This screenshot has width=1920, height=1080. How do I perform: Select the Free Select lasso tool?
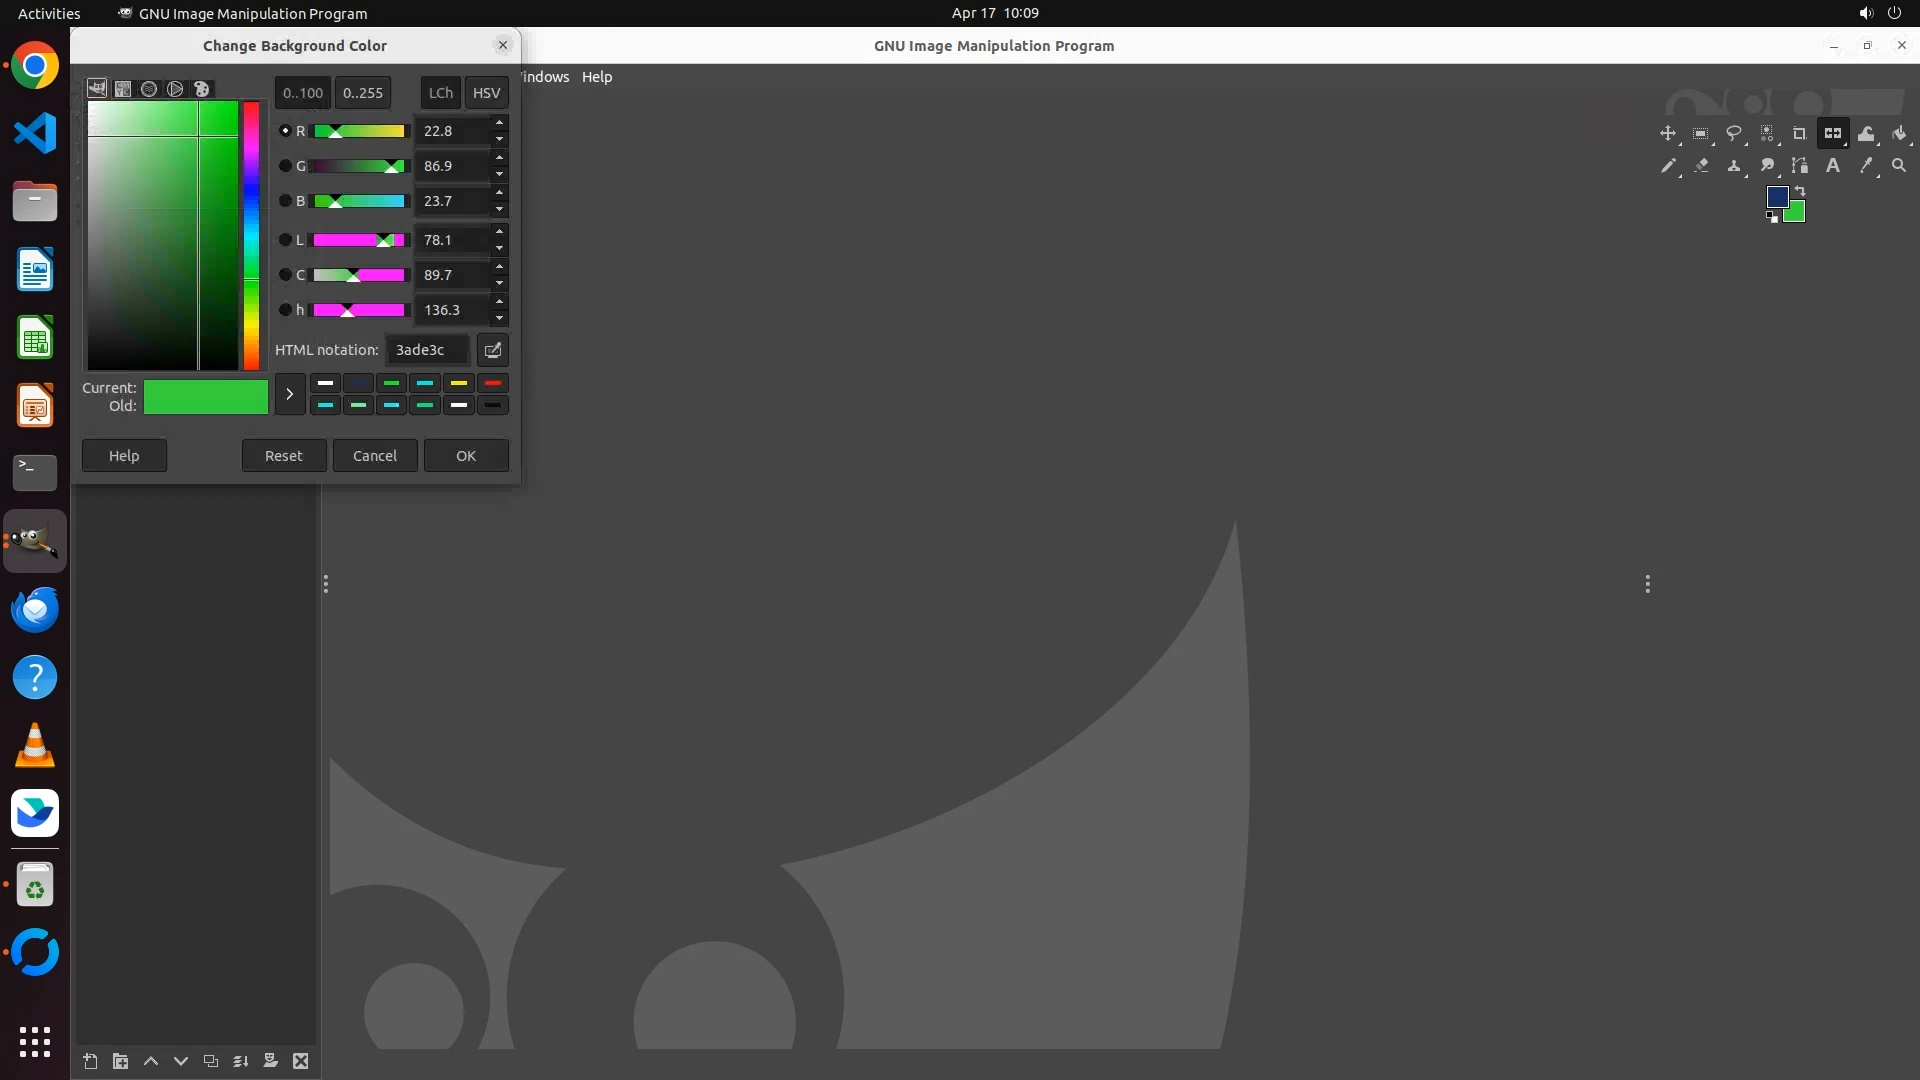(x=1734, y=133)
